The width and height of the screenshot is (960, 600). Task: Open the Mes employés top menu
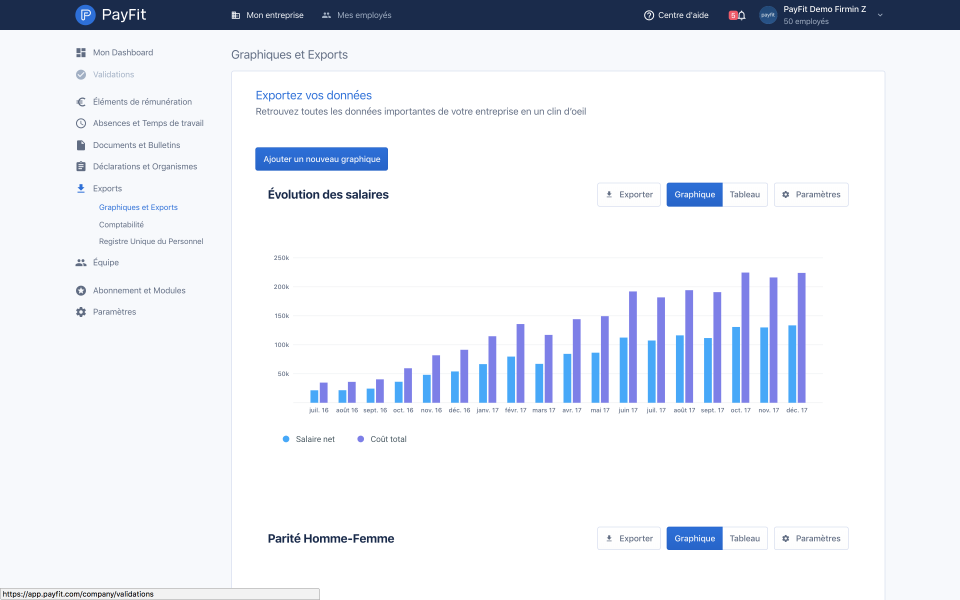point(356,15)
